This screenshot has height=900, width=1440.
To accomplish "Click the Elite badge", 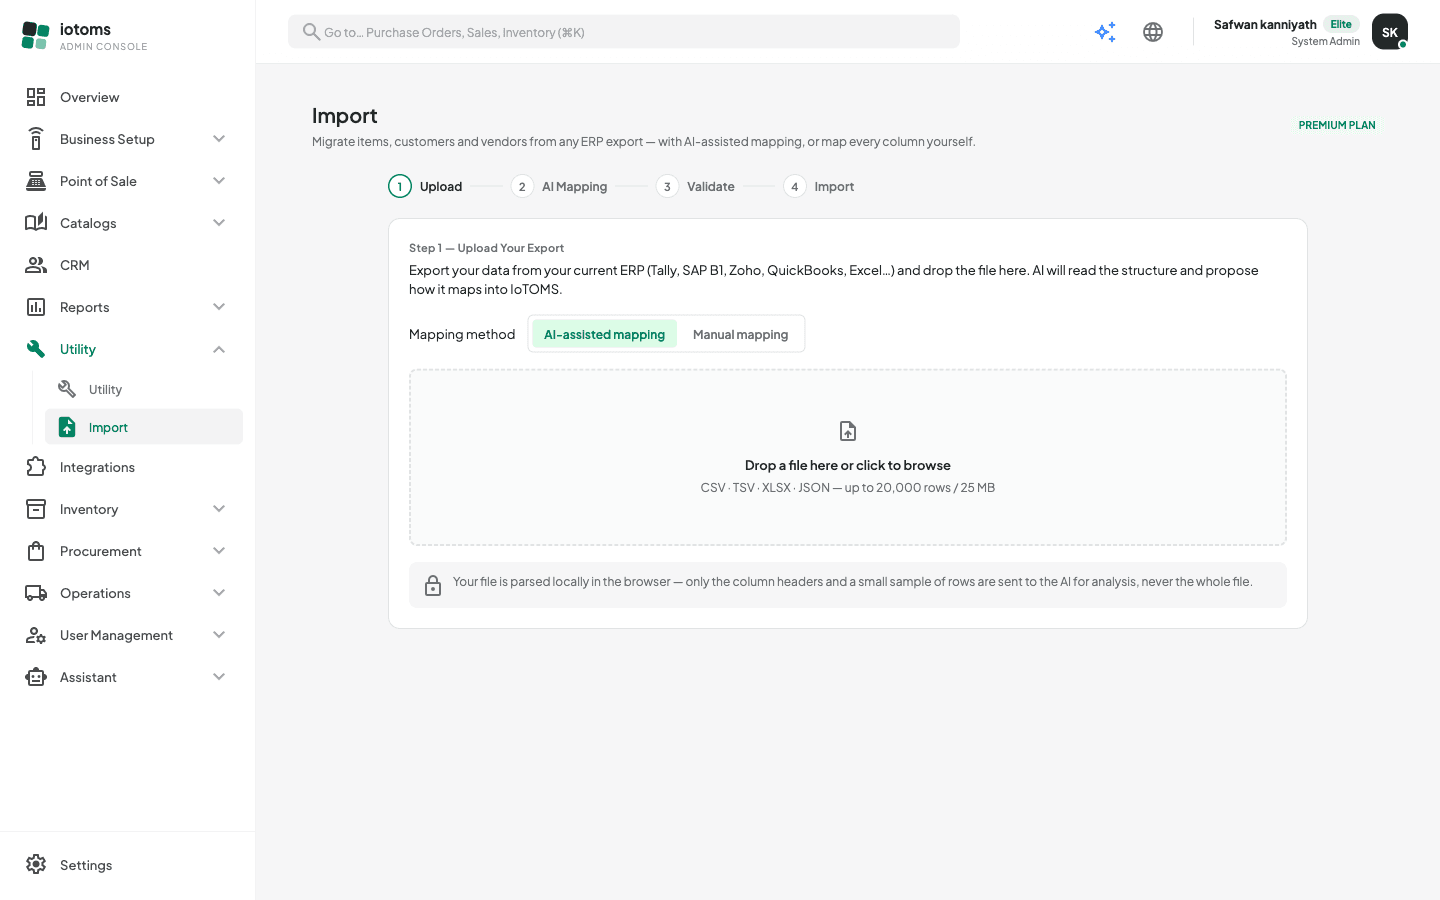I will tap(1341, 24).
